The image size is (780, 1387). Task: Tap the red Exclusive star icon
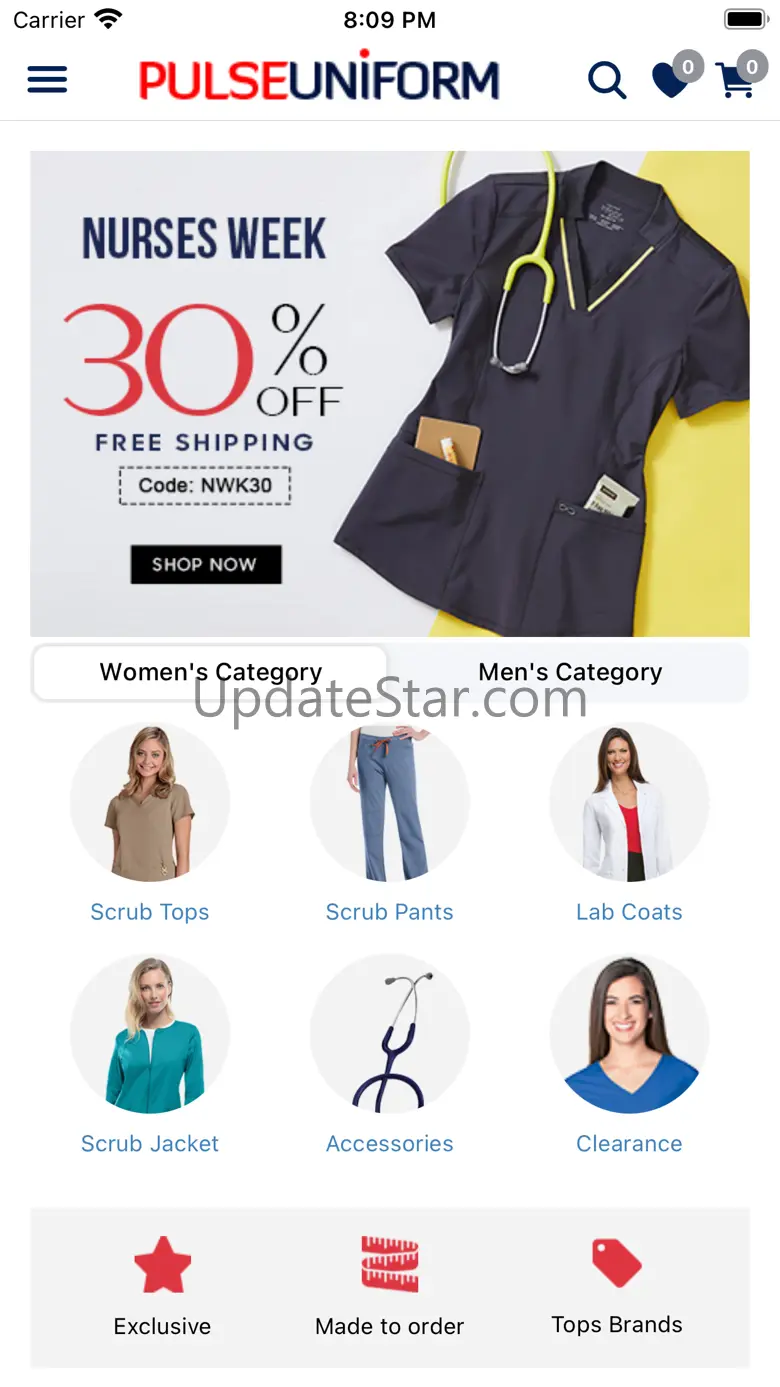click(x=162, y=1264)
